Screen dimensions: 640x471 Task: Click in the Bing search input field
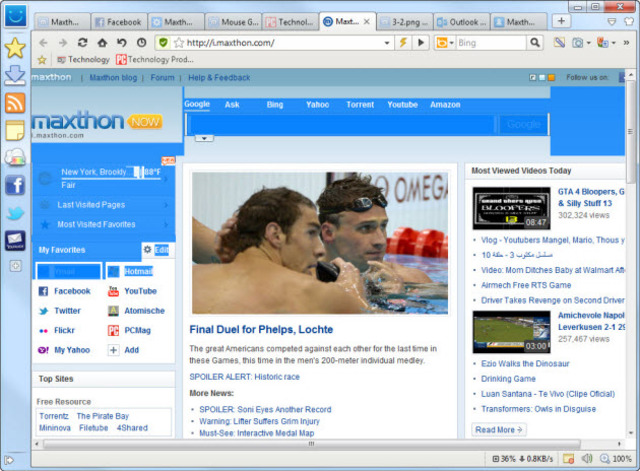click(x=491, y=42)
